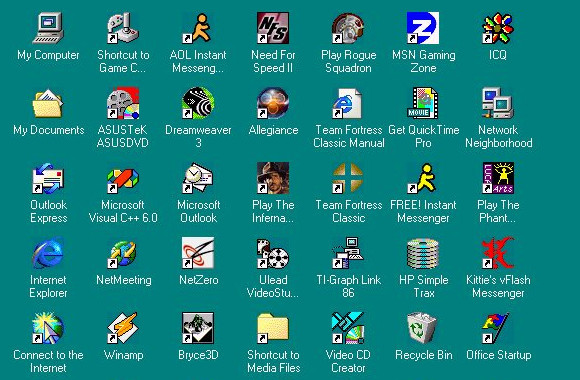Select the Shortcut to Media Files folder
580x380 pixels.
coord(273,328)
